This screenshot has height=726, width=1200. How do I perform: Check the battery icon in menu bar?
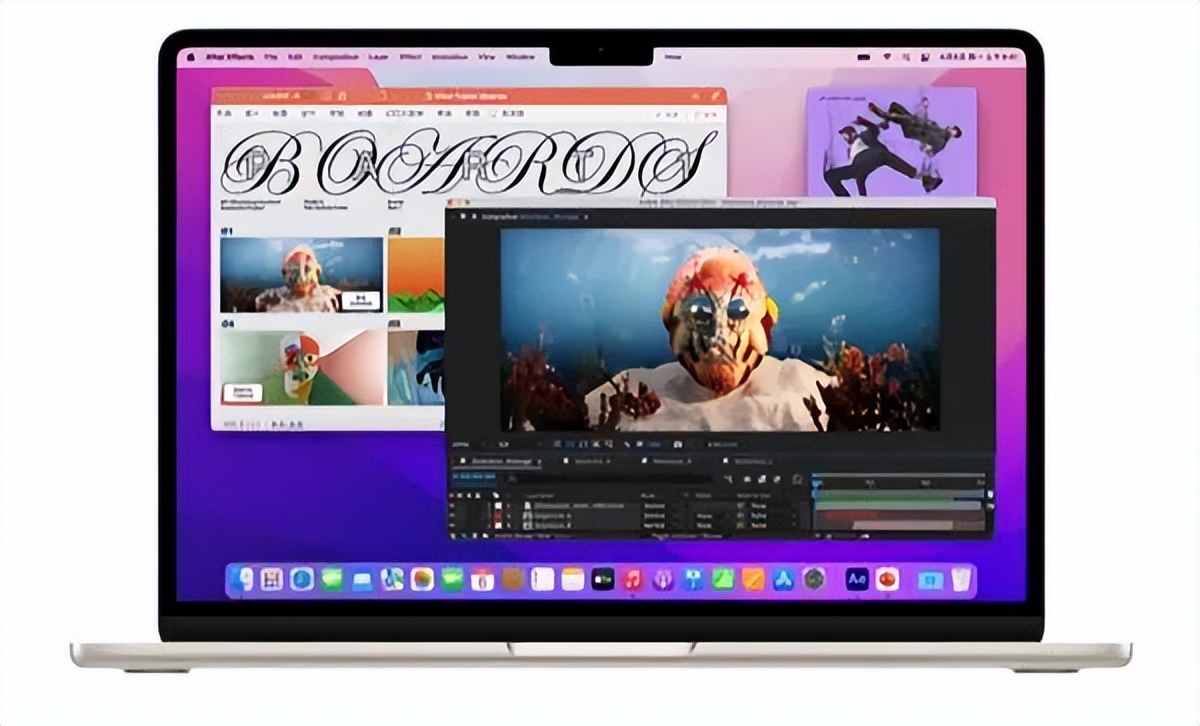click(x=864, y=57)
